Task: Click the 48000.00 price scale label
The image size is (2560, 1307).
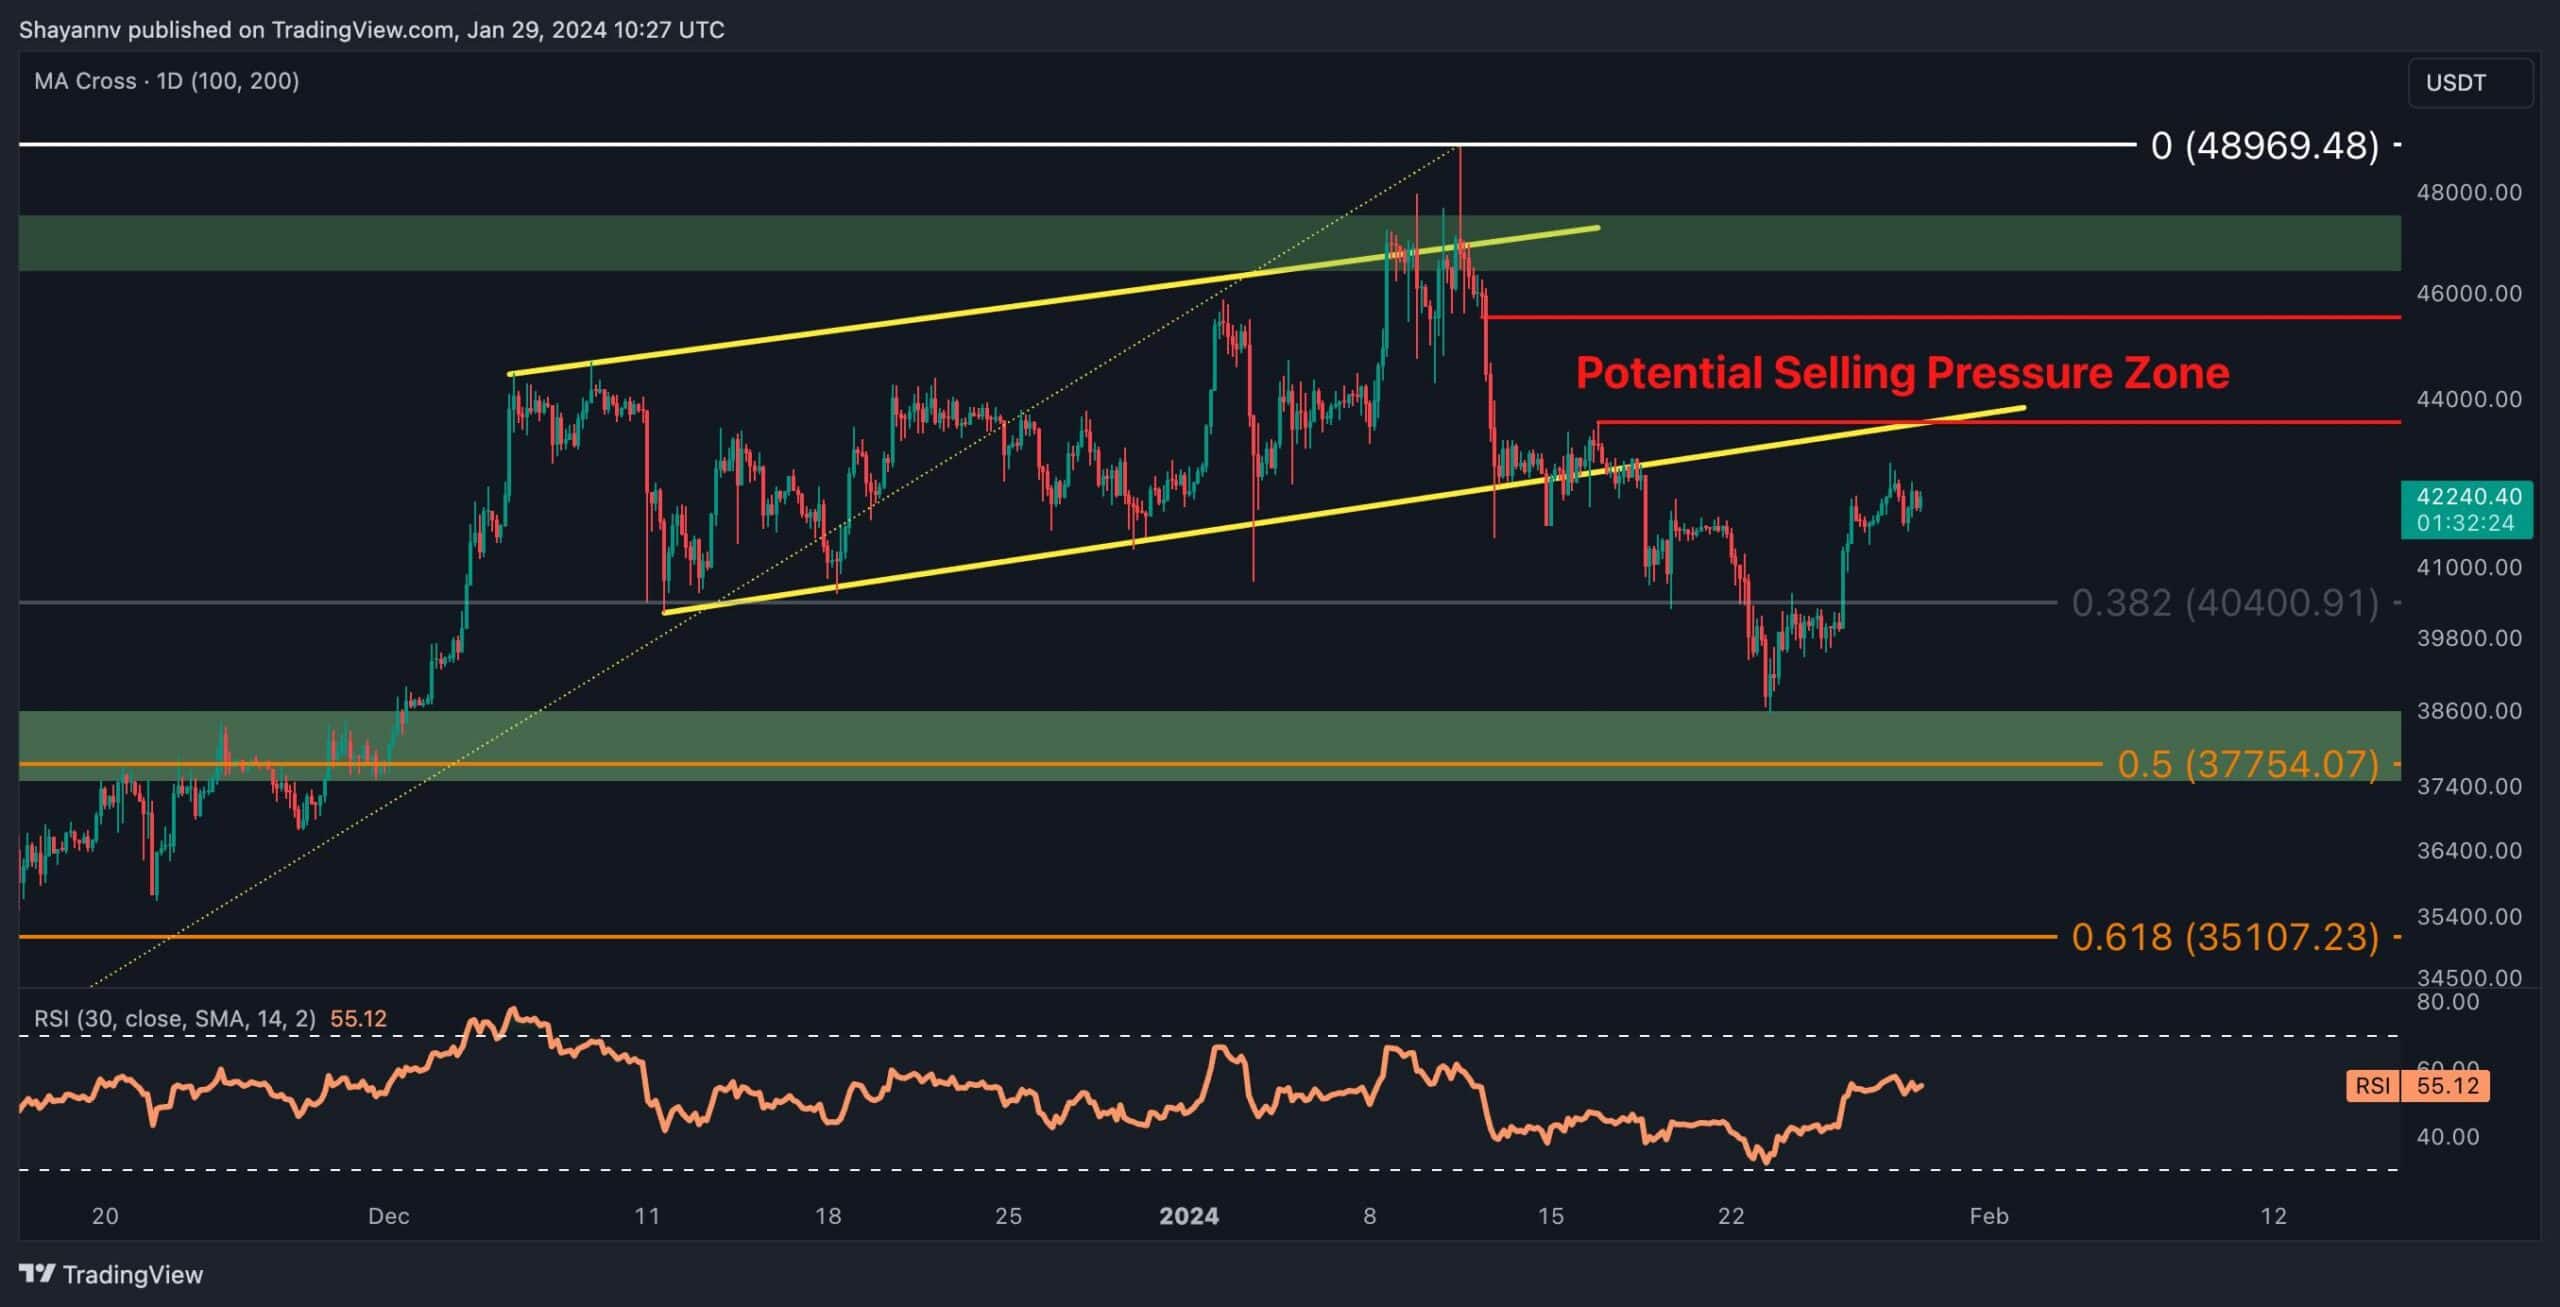Action: click(2468, 192)
